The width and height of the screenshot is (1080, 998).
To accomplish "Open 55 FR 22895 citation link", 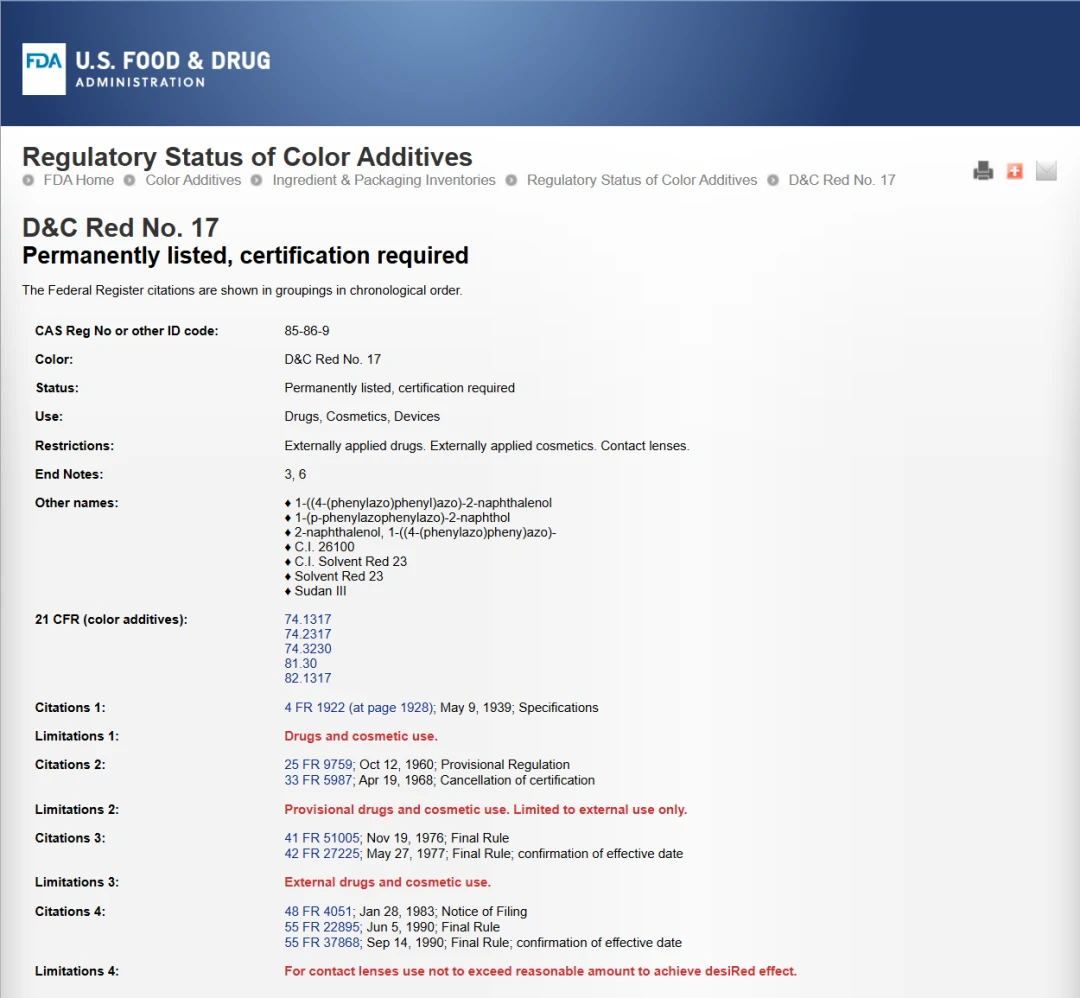I will [x=322, y=927].
